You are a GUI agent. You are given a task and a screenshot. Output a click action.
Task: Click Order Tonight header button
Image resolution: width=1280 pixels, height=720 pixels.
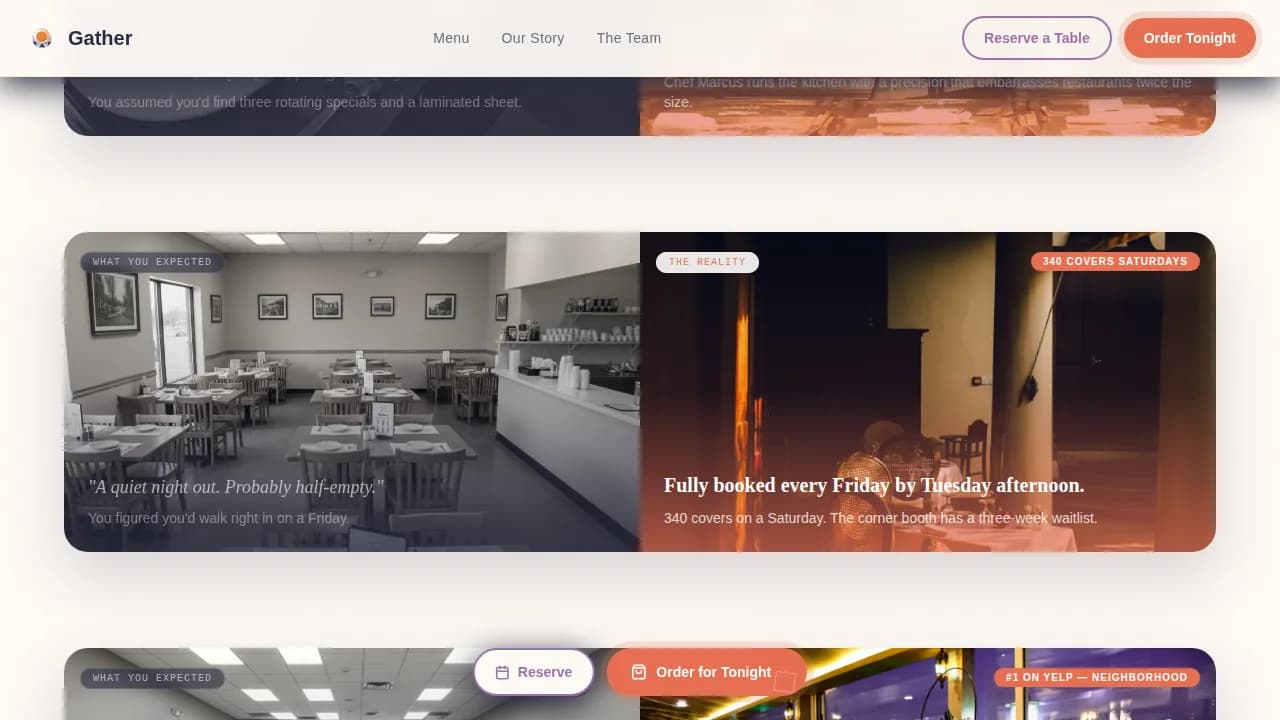[1190, 38]
